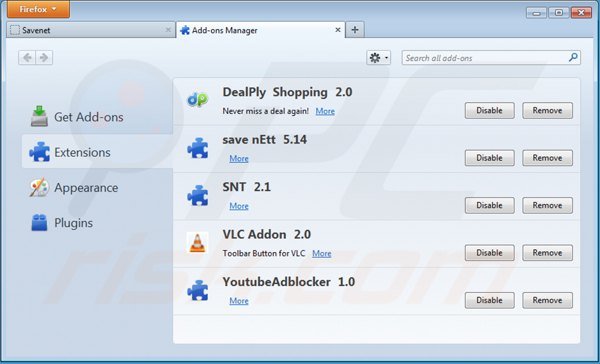Click 'Toolbar Button for VLC' description
Image resolution: width=600 pixels, height=364 pixels.
tap(264, 253)
